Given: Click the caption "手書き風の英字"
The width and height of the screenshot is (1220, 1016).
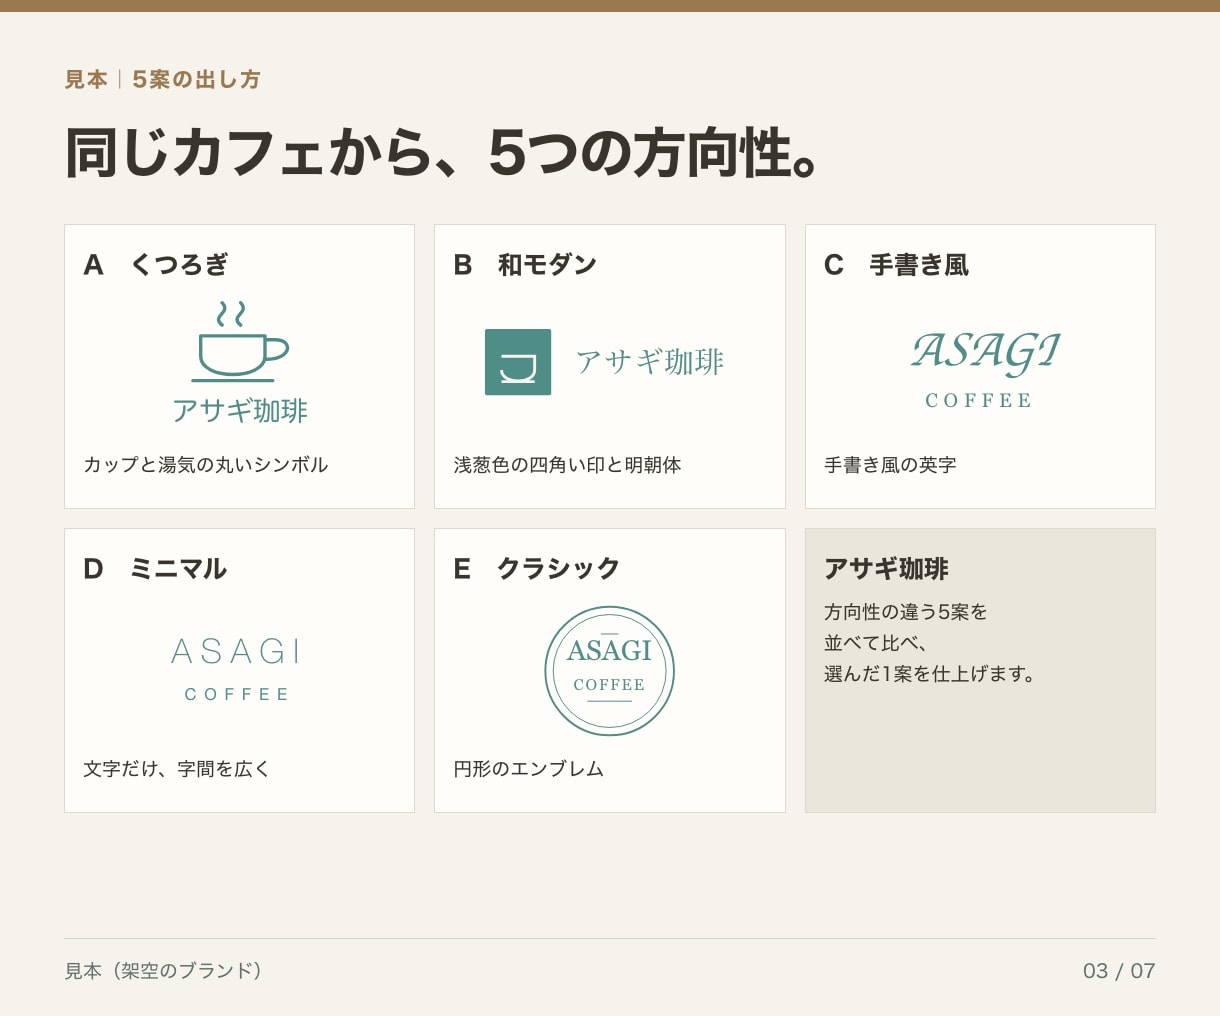Looking at the screenshot, I should (x=890, y=465).
